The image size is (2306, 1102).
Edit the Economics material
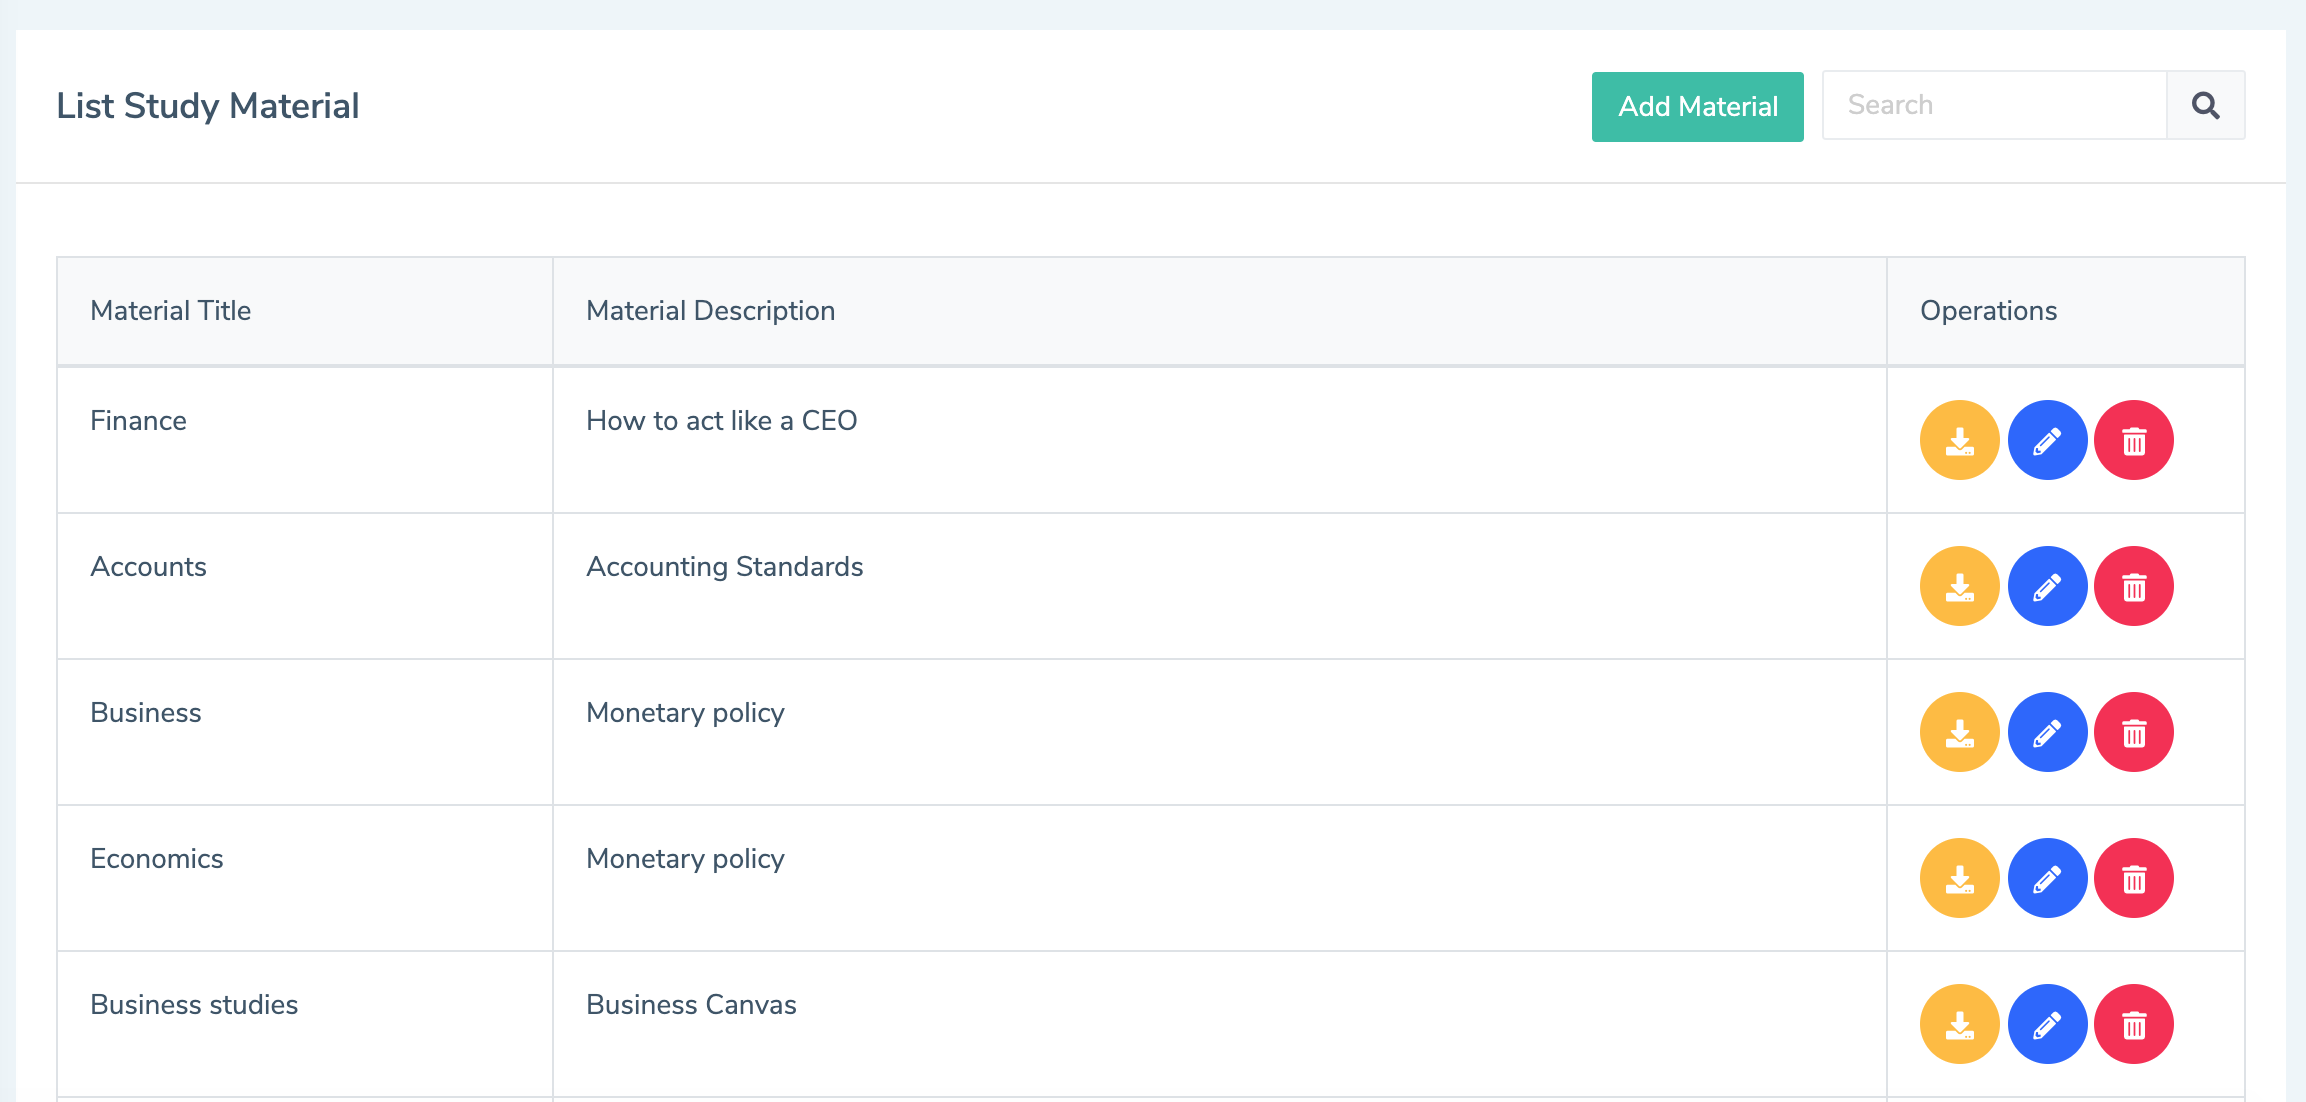(2047, 878)
